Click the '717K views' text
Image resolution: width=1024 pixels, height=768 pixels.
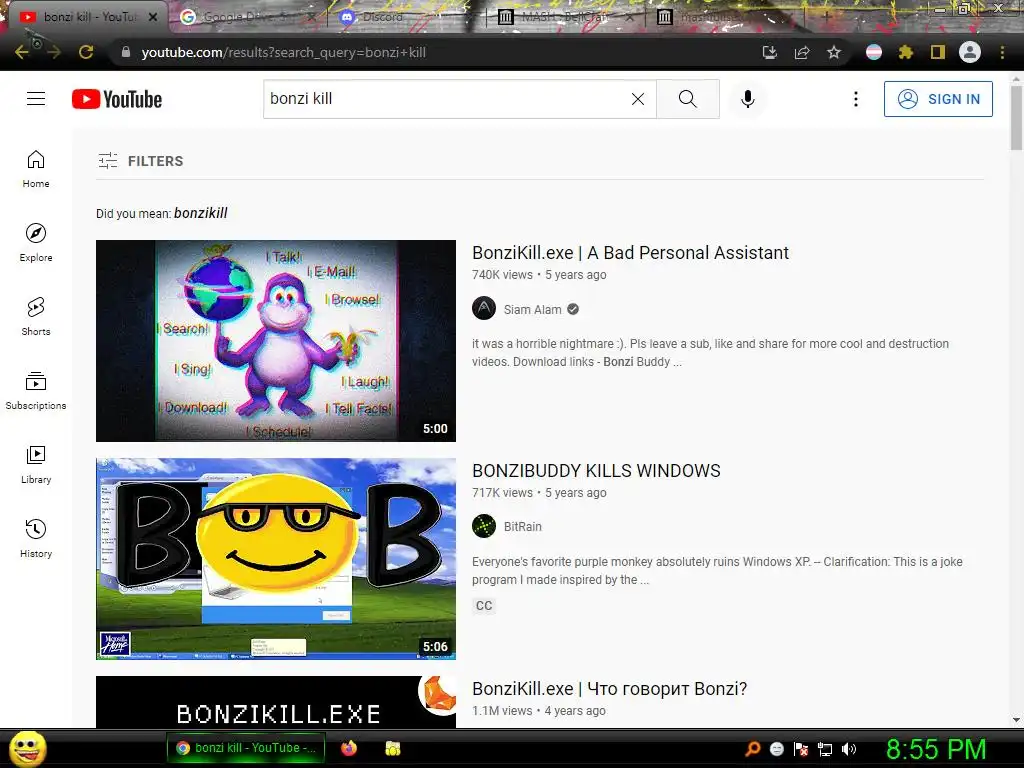click(x=502, y=493)
